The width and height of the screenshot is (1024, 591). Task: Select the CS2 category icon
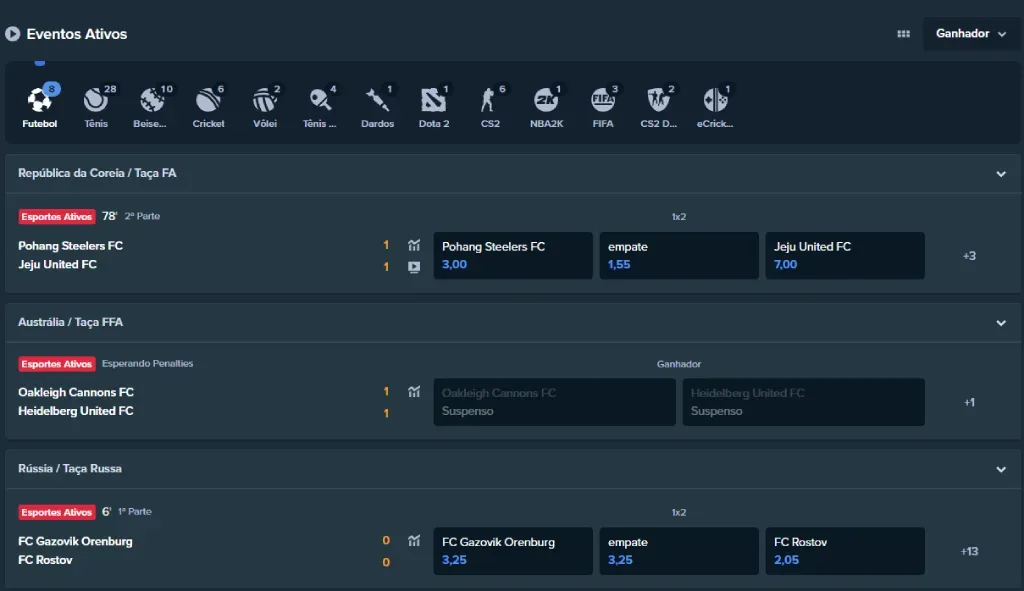pos(490,100)
